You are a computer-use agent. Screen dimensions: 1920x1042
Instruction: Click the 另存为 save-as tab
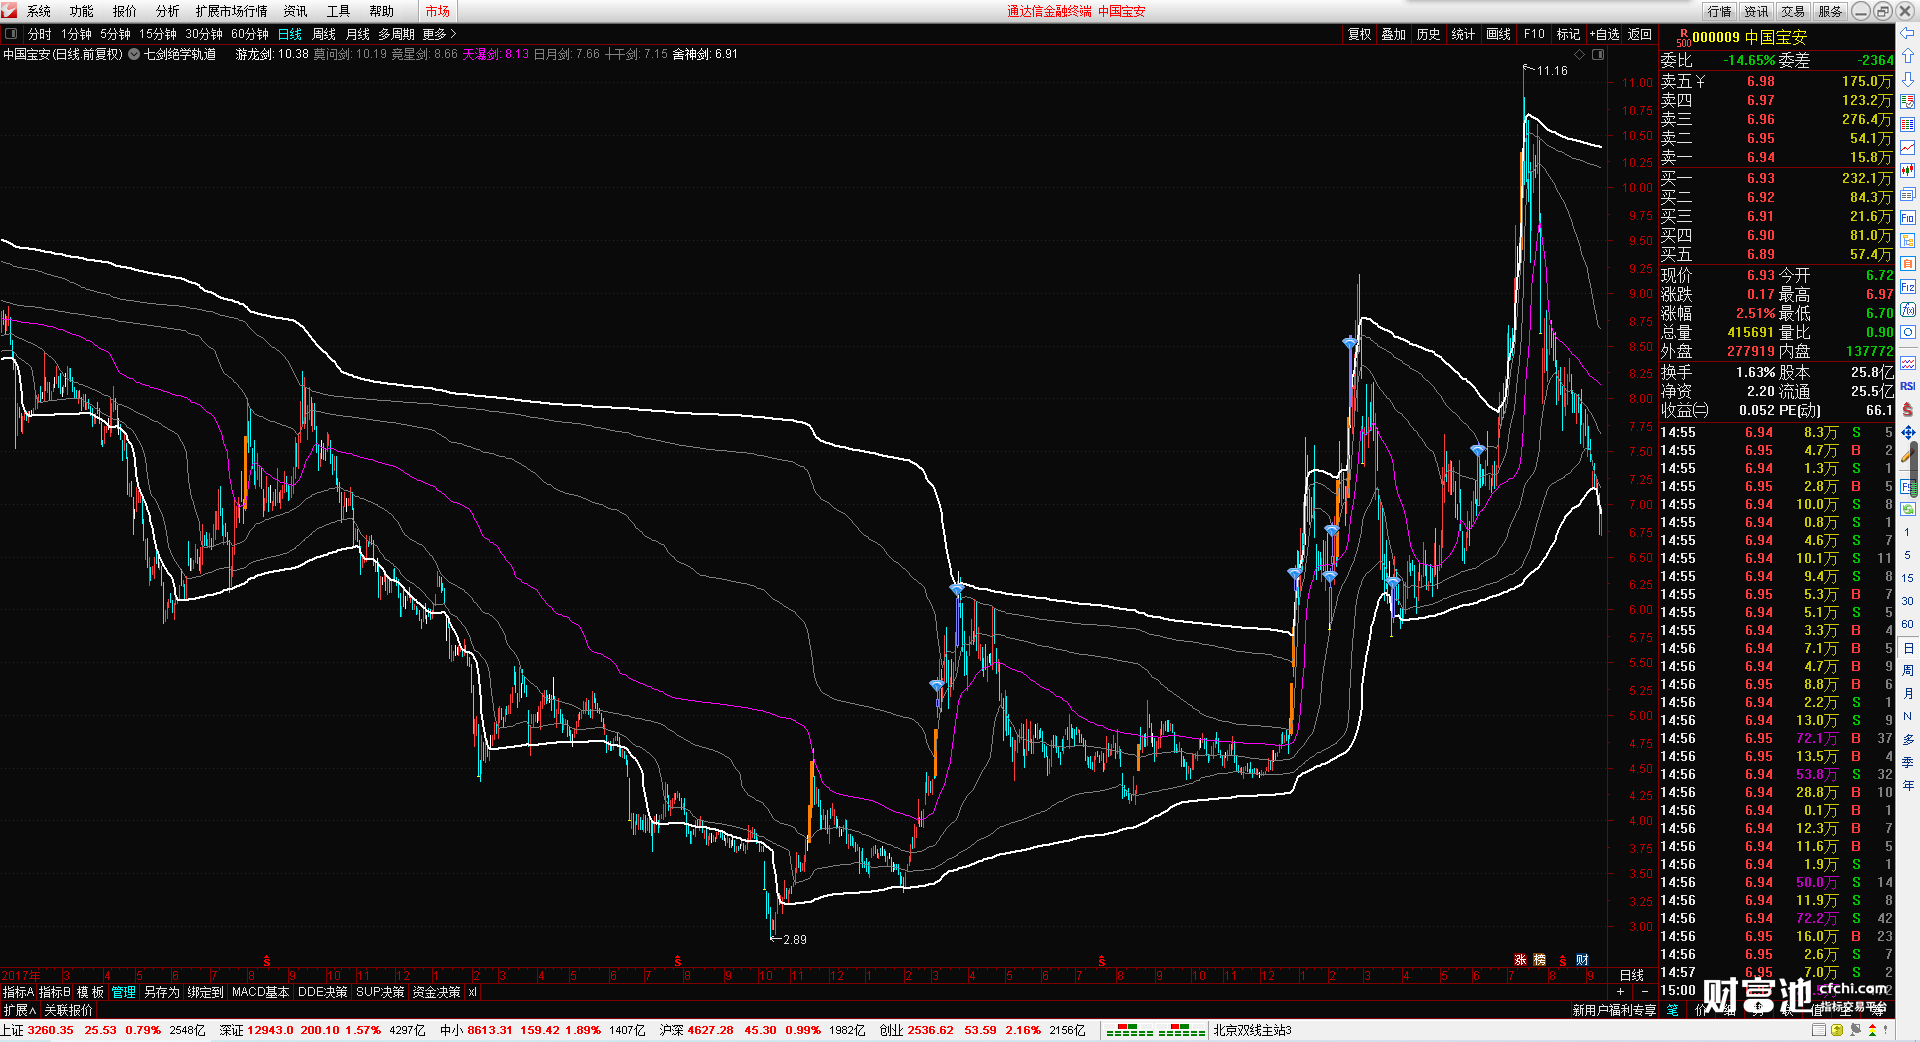coord(161,992)
